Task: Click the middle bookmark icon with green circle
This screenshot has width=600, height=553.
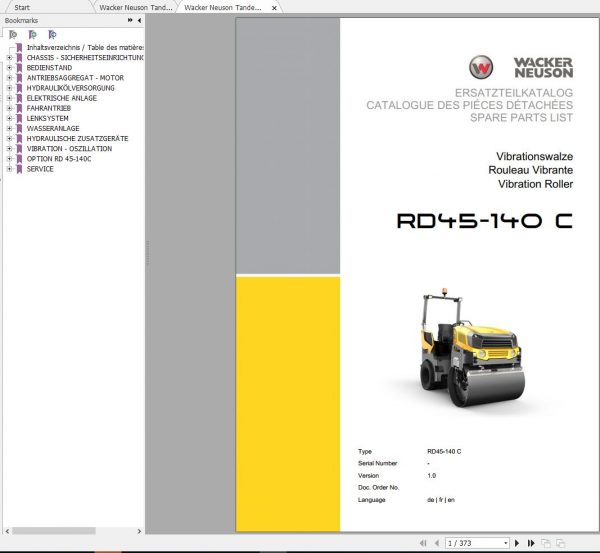Action: pyautogui.click(x=33, y=35)
